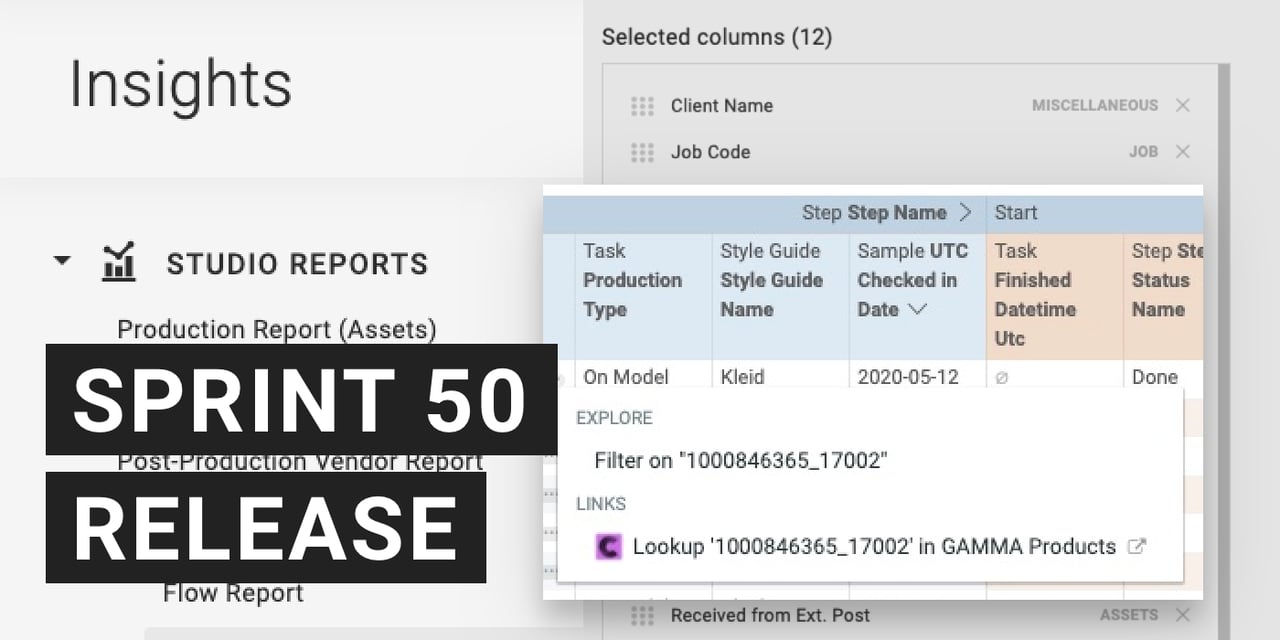
Task: Expand the Step Name chevron
Action: point(965,212)
